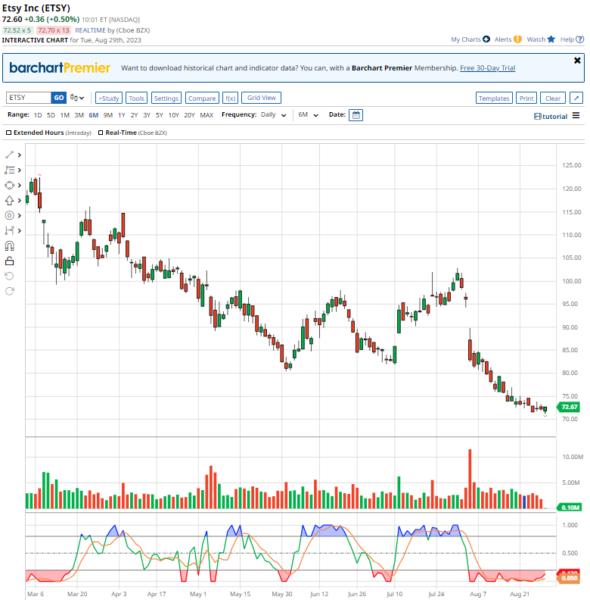590x600 pixels.
Task: Open the Templates button
Action: pyautogui.click(x=494, y=98)
